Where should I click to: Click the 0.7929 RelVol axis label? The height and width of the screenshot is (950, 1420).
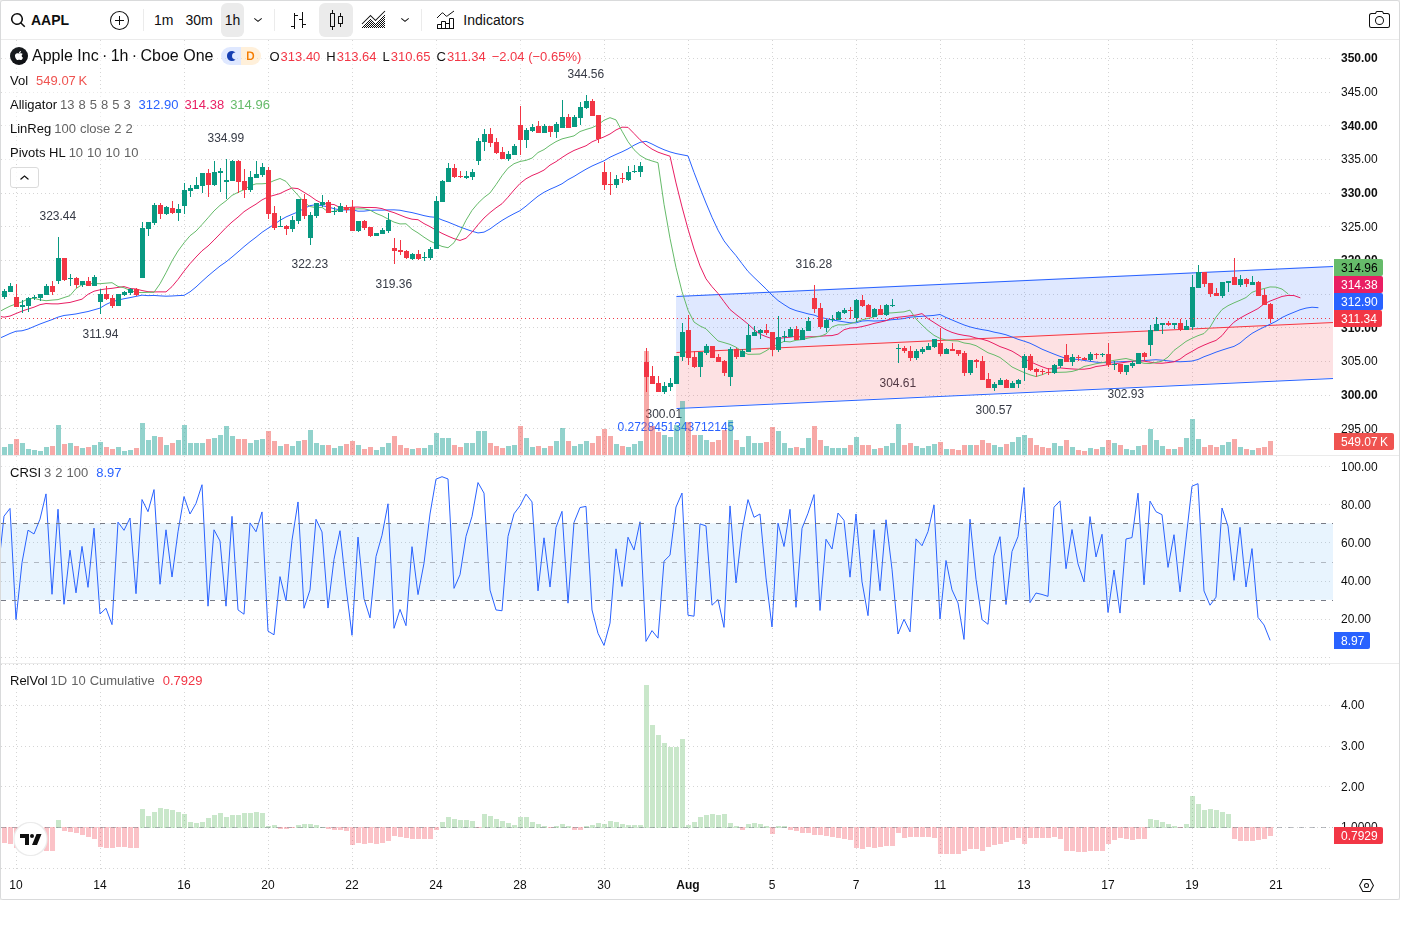click(x=1358, y=836)
